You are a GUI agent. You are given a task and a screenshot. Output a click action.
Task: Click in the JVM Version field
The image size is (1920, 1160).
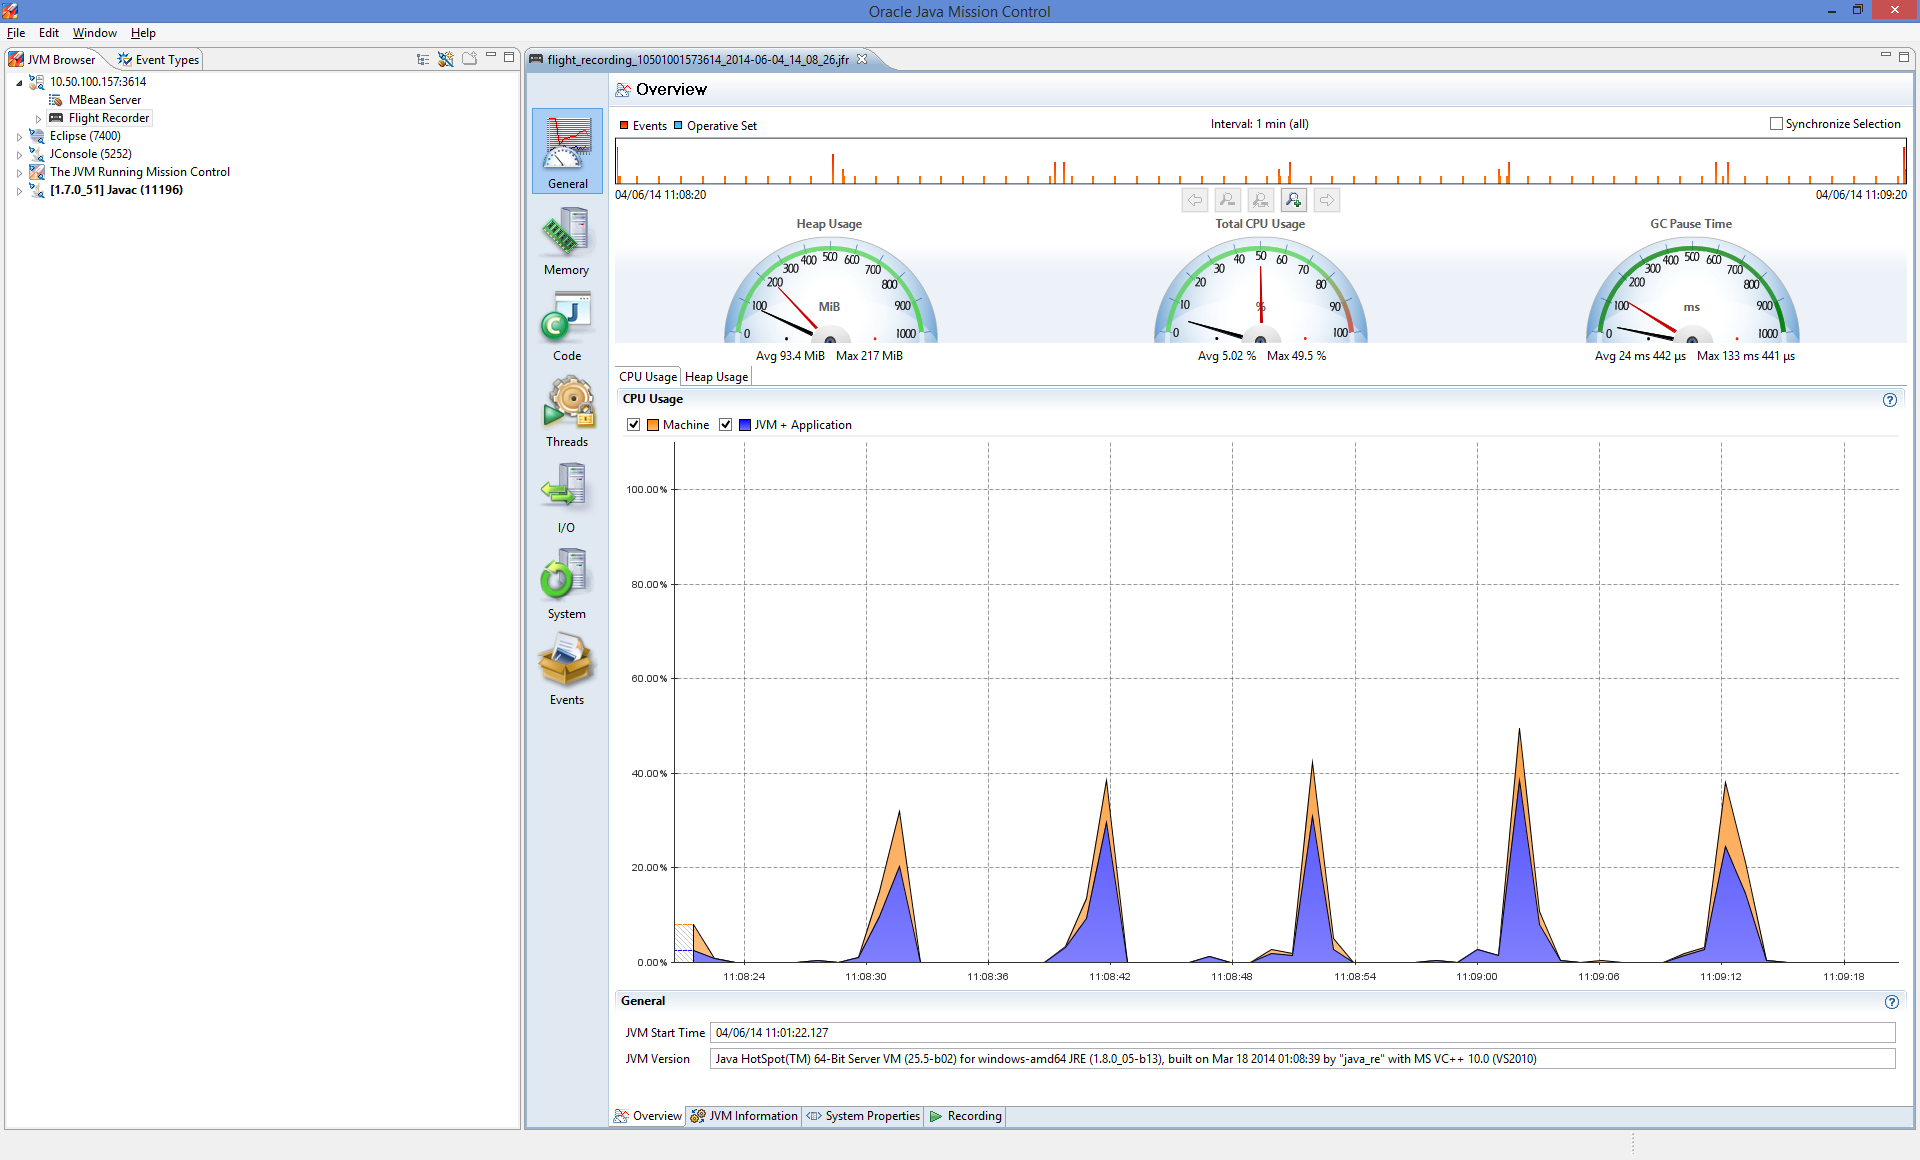(x=1302, y=1058)
